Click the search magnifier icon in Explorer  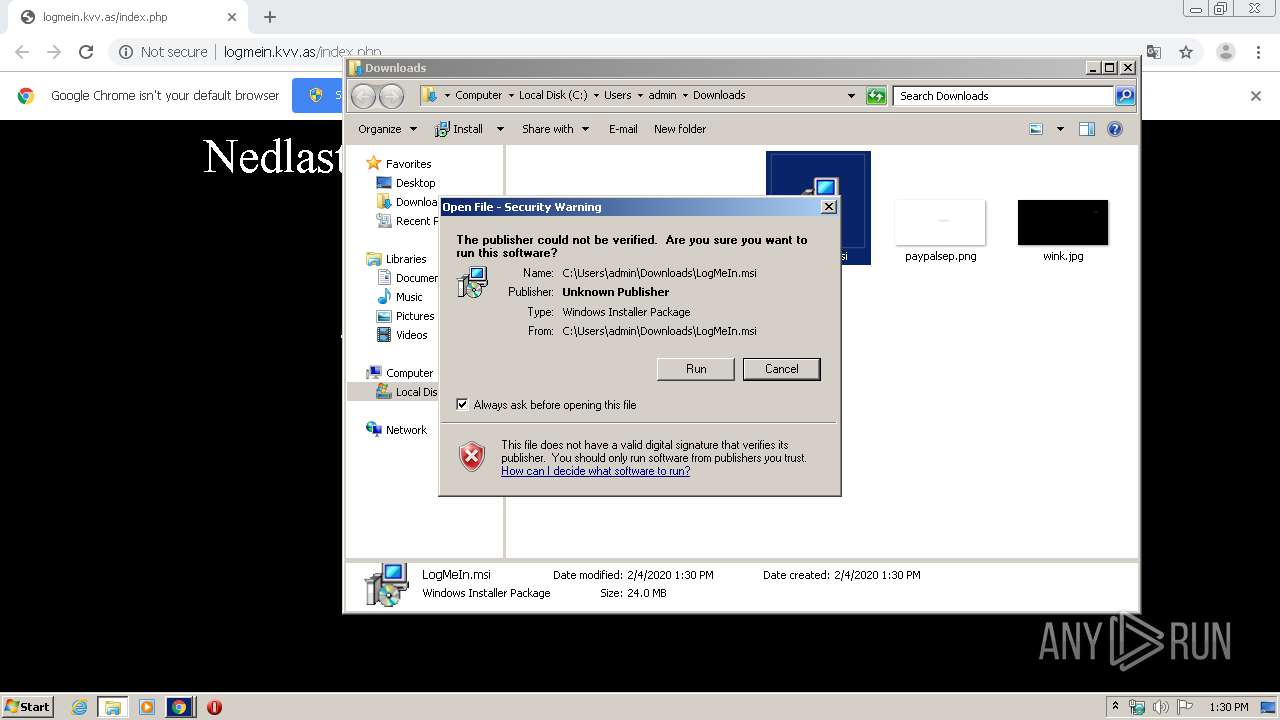(1125, 96)
